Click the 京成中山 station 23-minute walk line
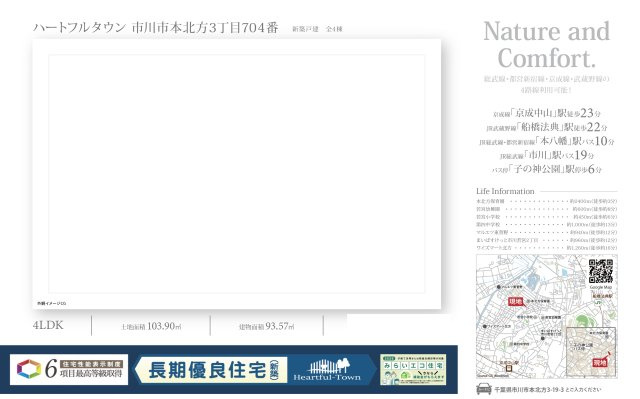Screen dimensions: 640x399 pos(547,113)
